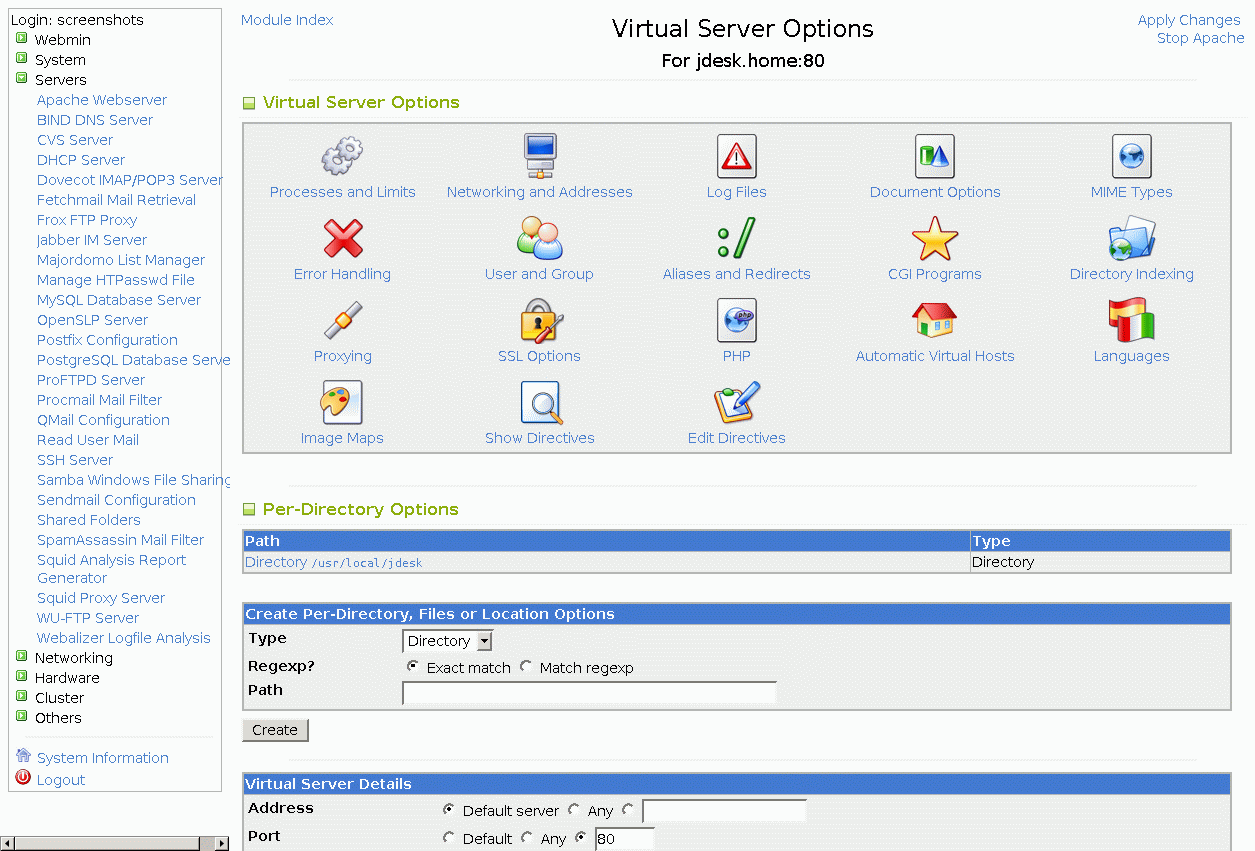Viewport: 1255px width, 851px height.
Task: Open the Processes and Limits gear icon
Action: click(342, 157)
